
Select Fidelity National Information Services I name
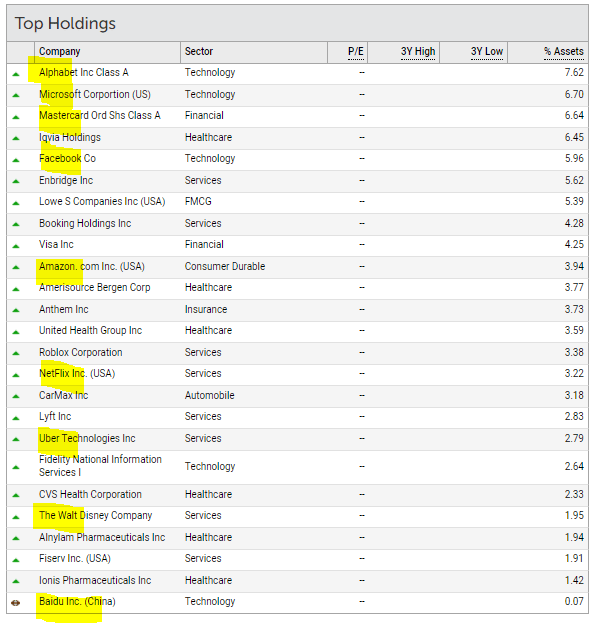click(x=100, y=466)
